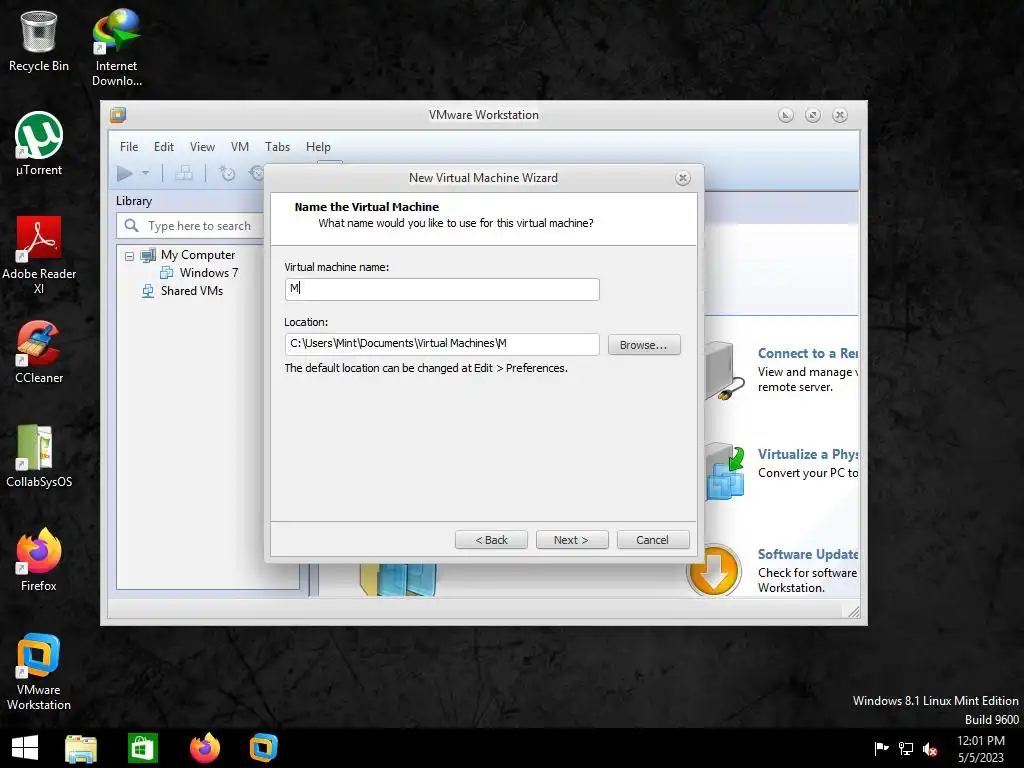Open the Store from the taskbar

pos(142,748)
